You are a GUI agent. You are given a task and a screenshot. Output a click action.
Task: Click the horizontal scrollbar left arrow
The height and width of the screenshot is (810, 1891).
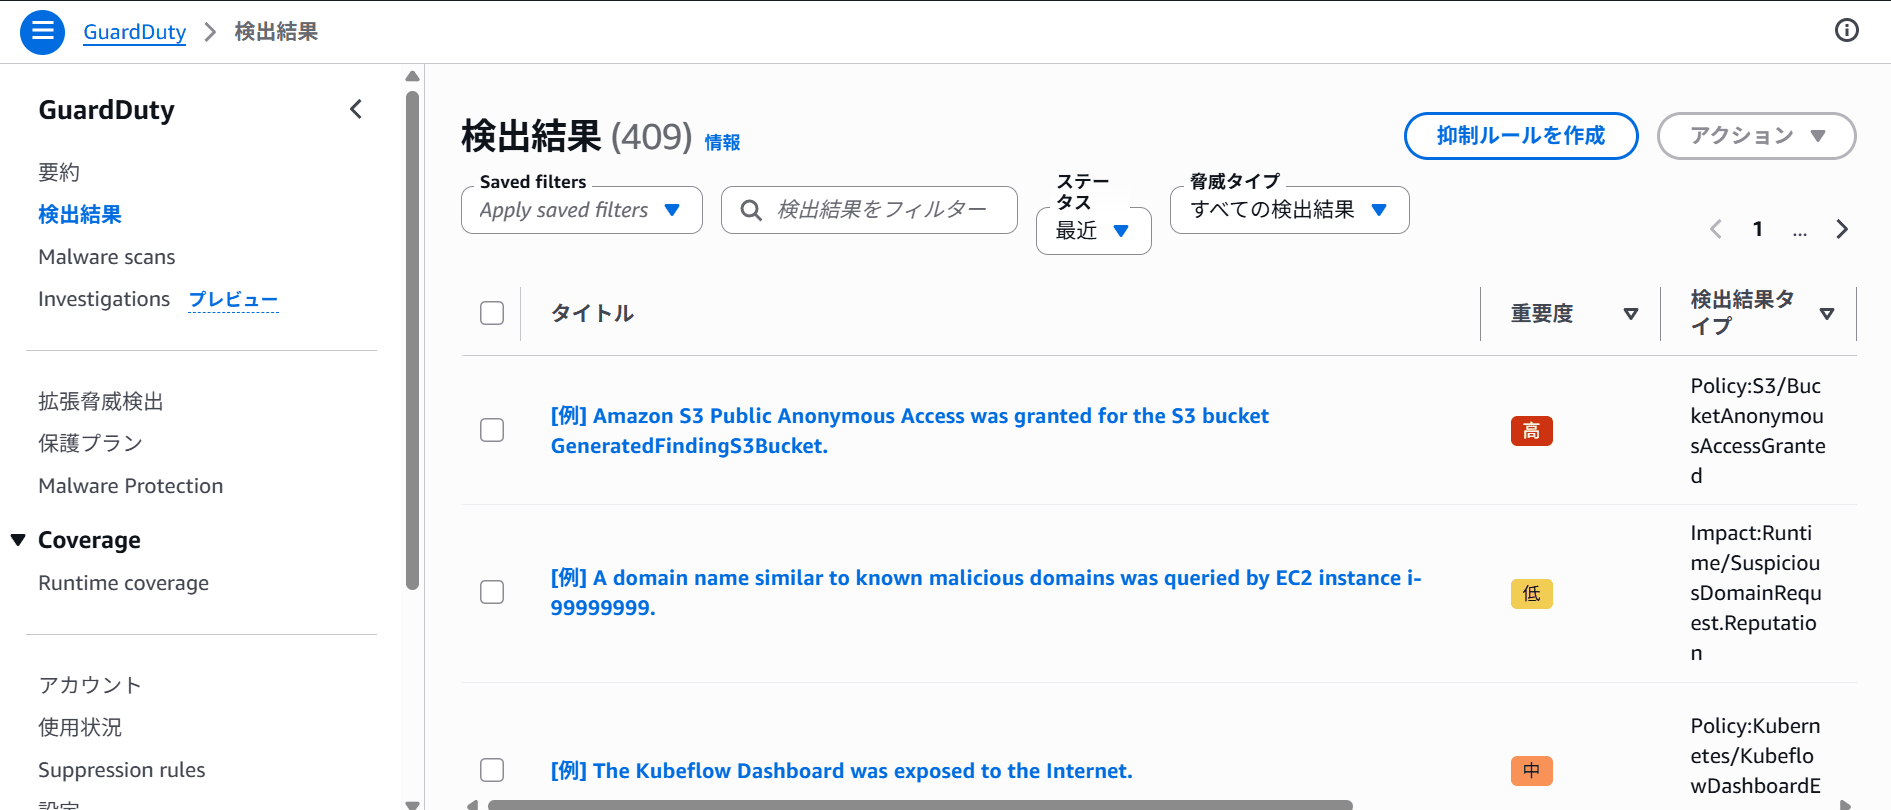coord(472,805)
